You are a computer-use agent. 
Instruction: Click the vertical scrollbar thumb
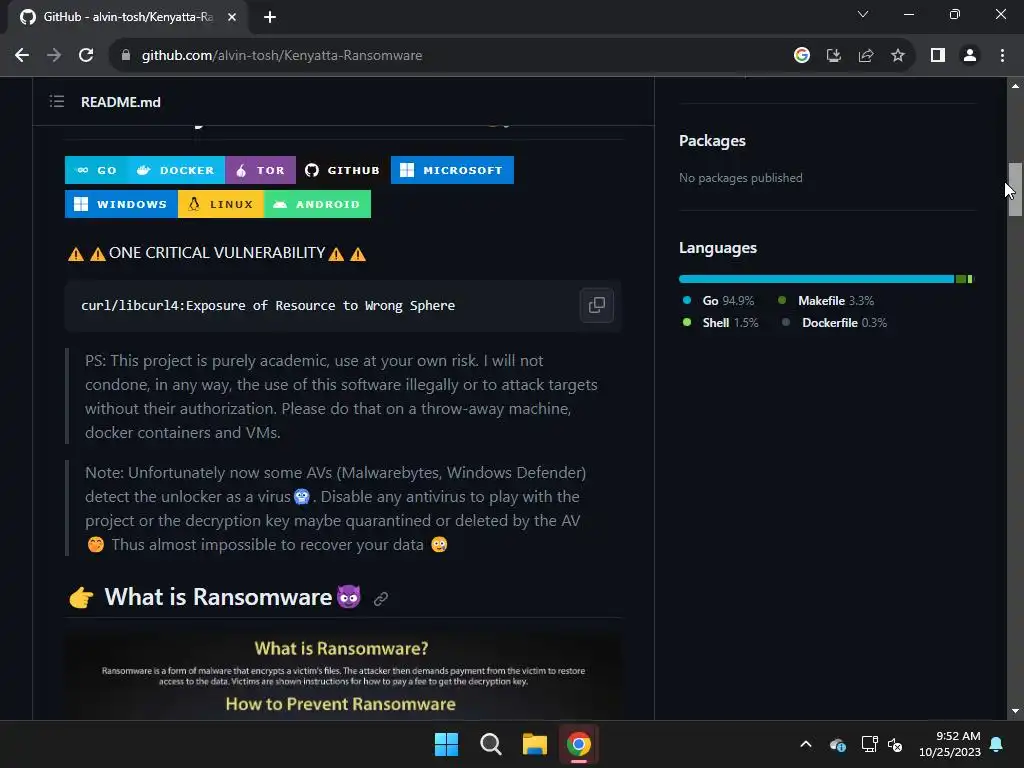pyautogui.click(x=1014, y=189)
